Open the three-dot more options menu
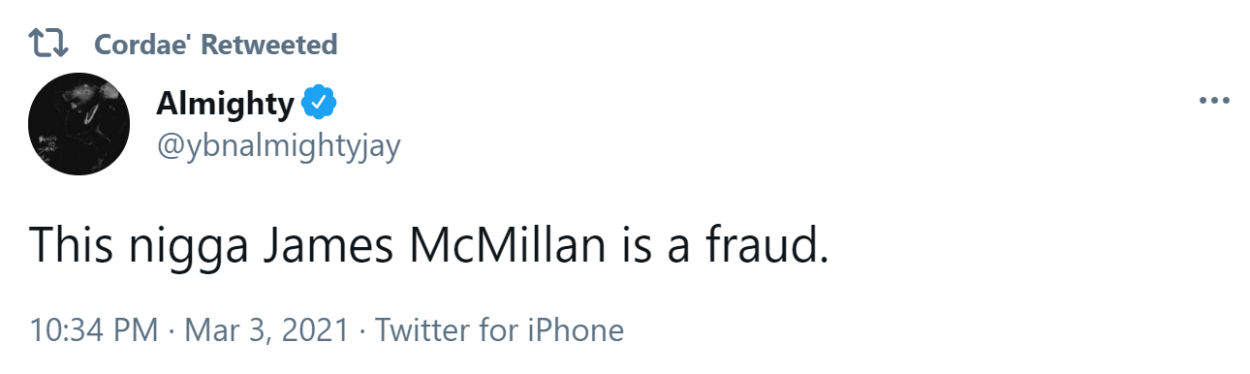 1213,102
